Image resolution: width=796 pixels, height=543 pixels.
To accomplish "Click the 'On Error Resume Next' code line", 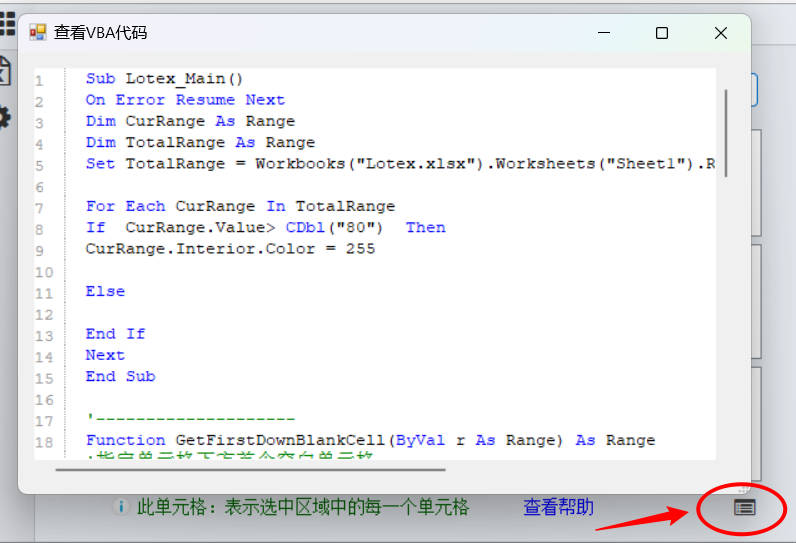I will coord(185,100).
